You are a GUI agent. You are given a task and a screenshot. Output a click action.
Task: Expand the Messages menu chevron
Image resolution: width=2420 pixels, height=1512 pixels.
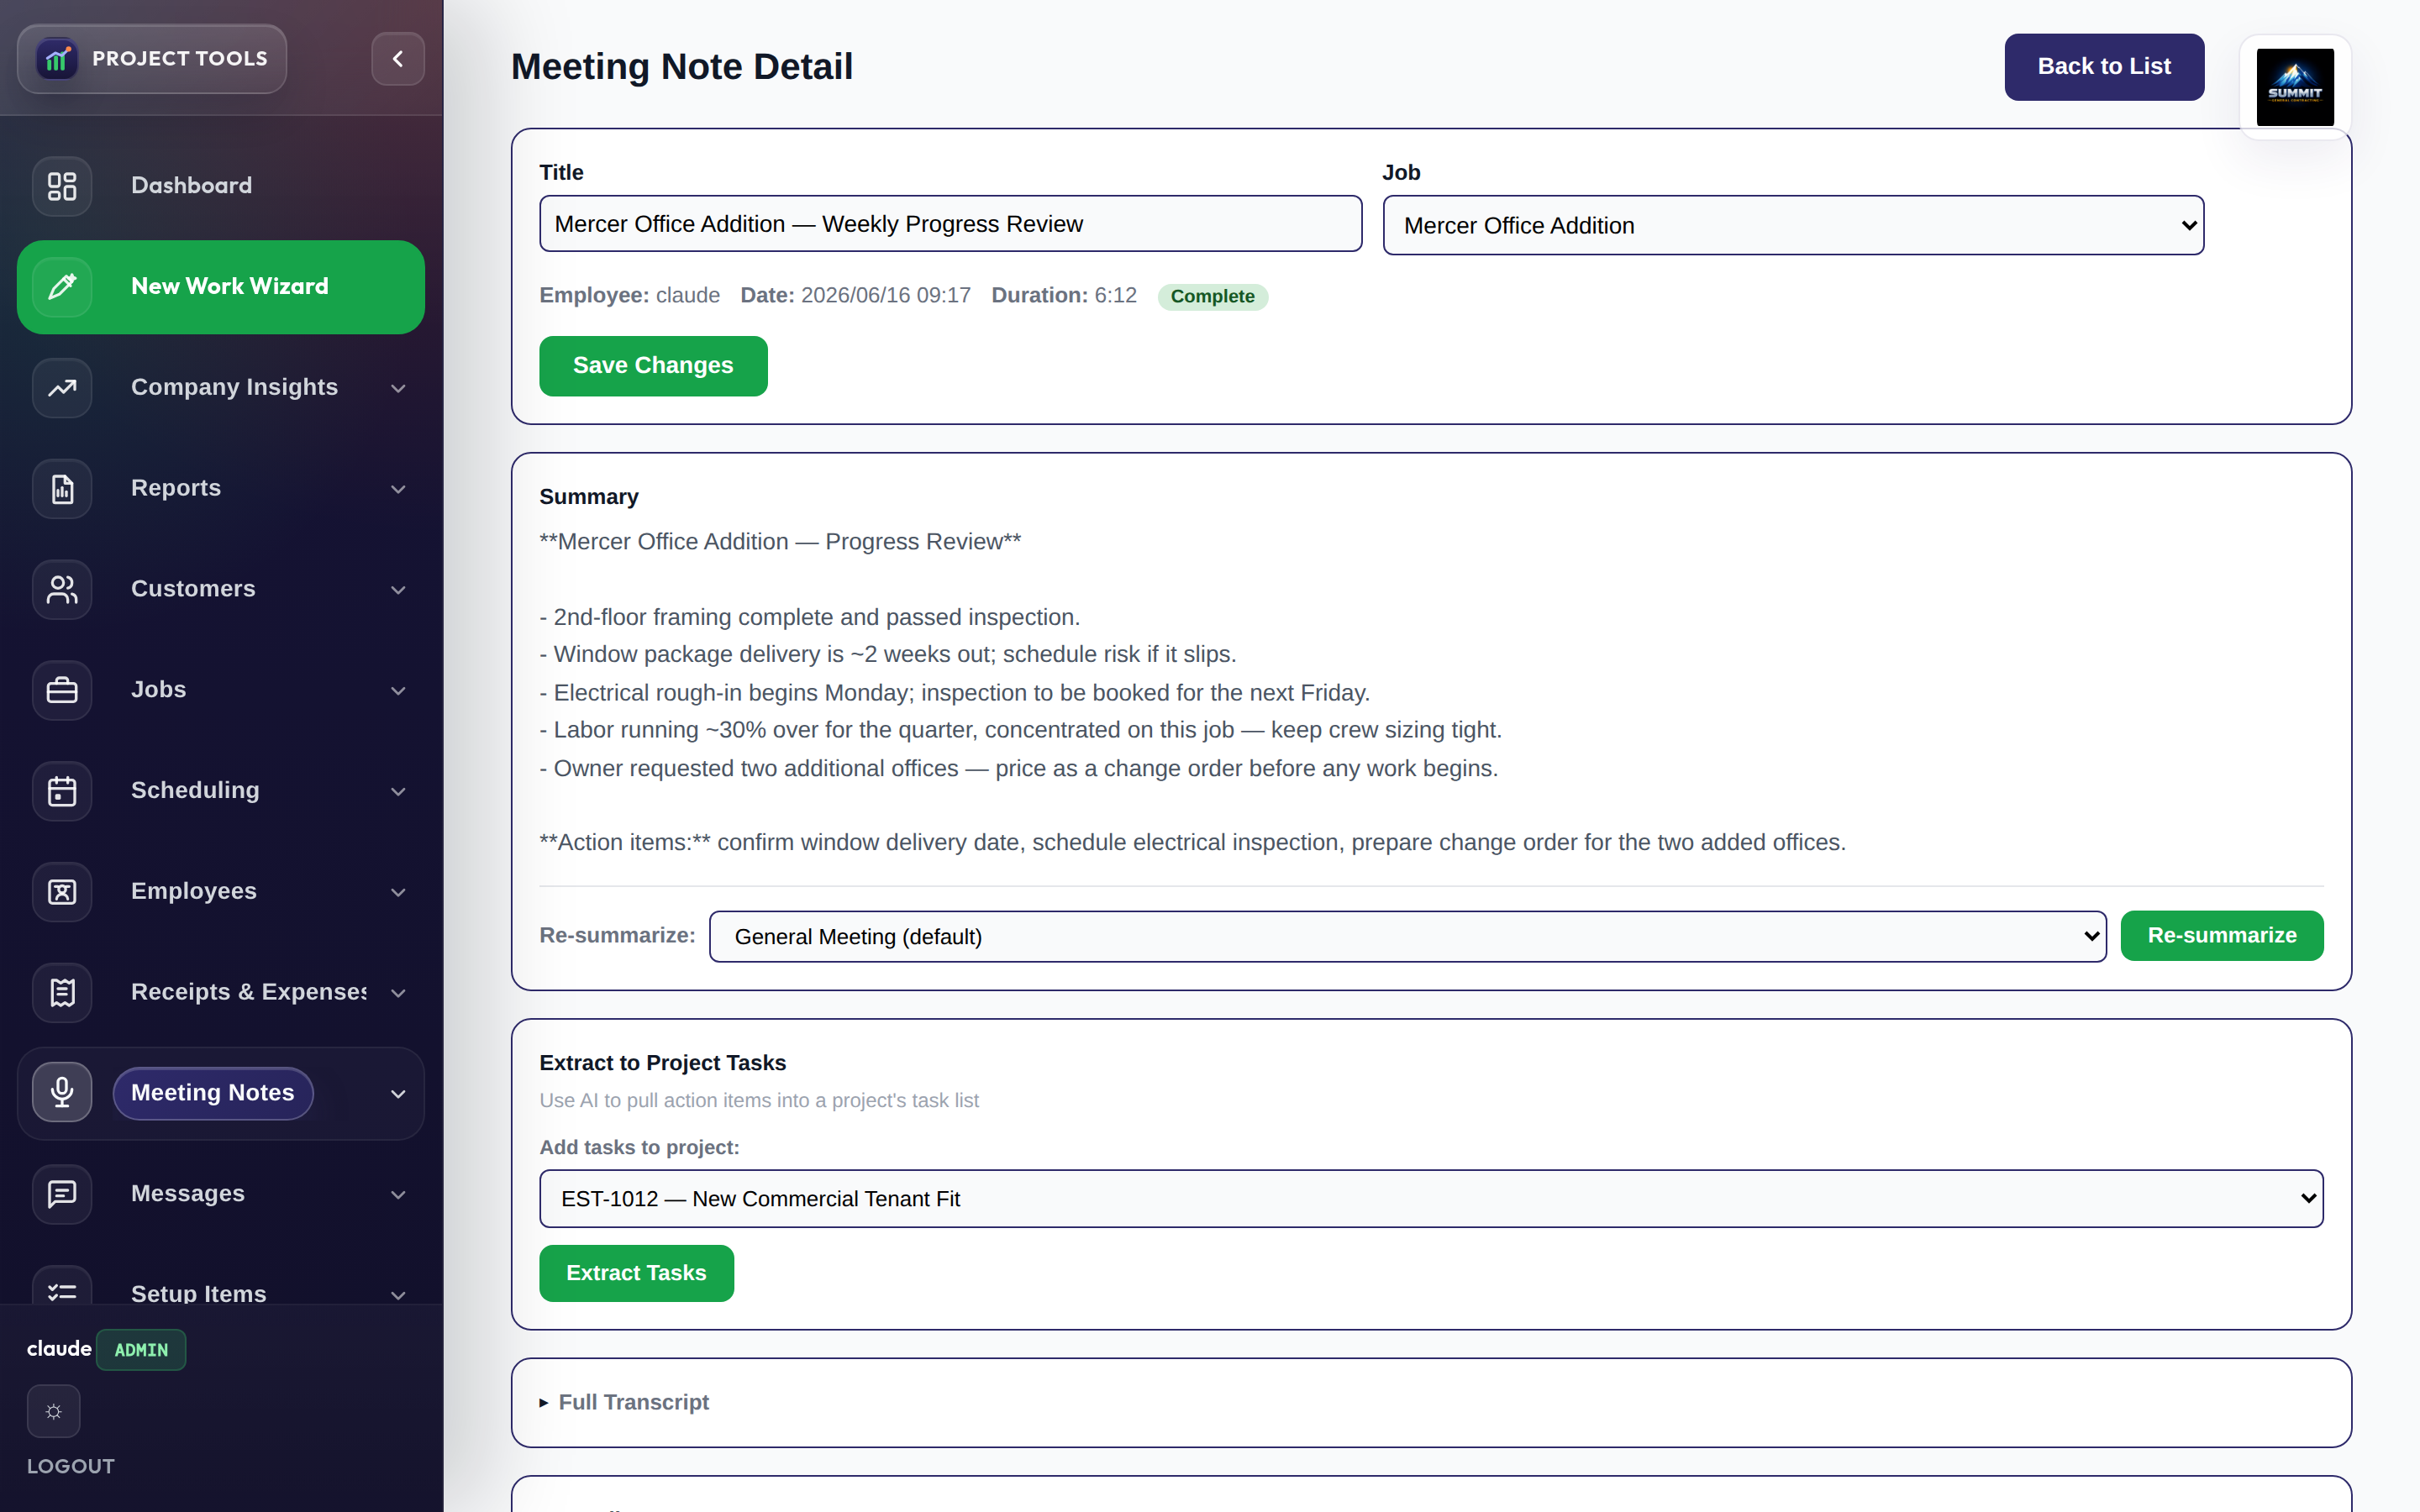coord(398,1195)
